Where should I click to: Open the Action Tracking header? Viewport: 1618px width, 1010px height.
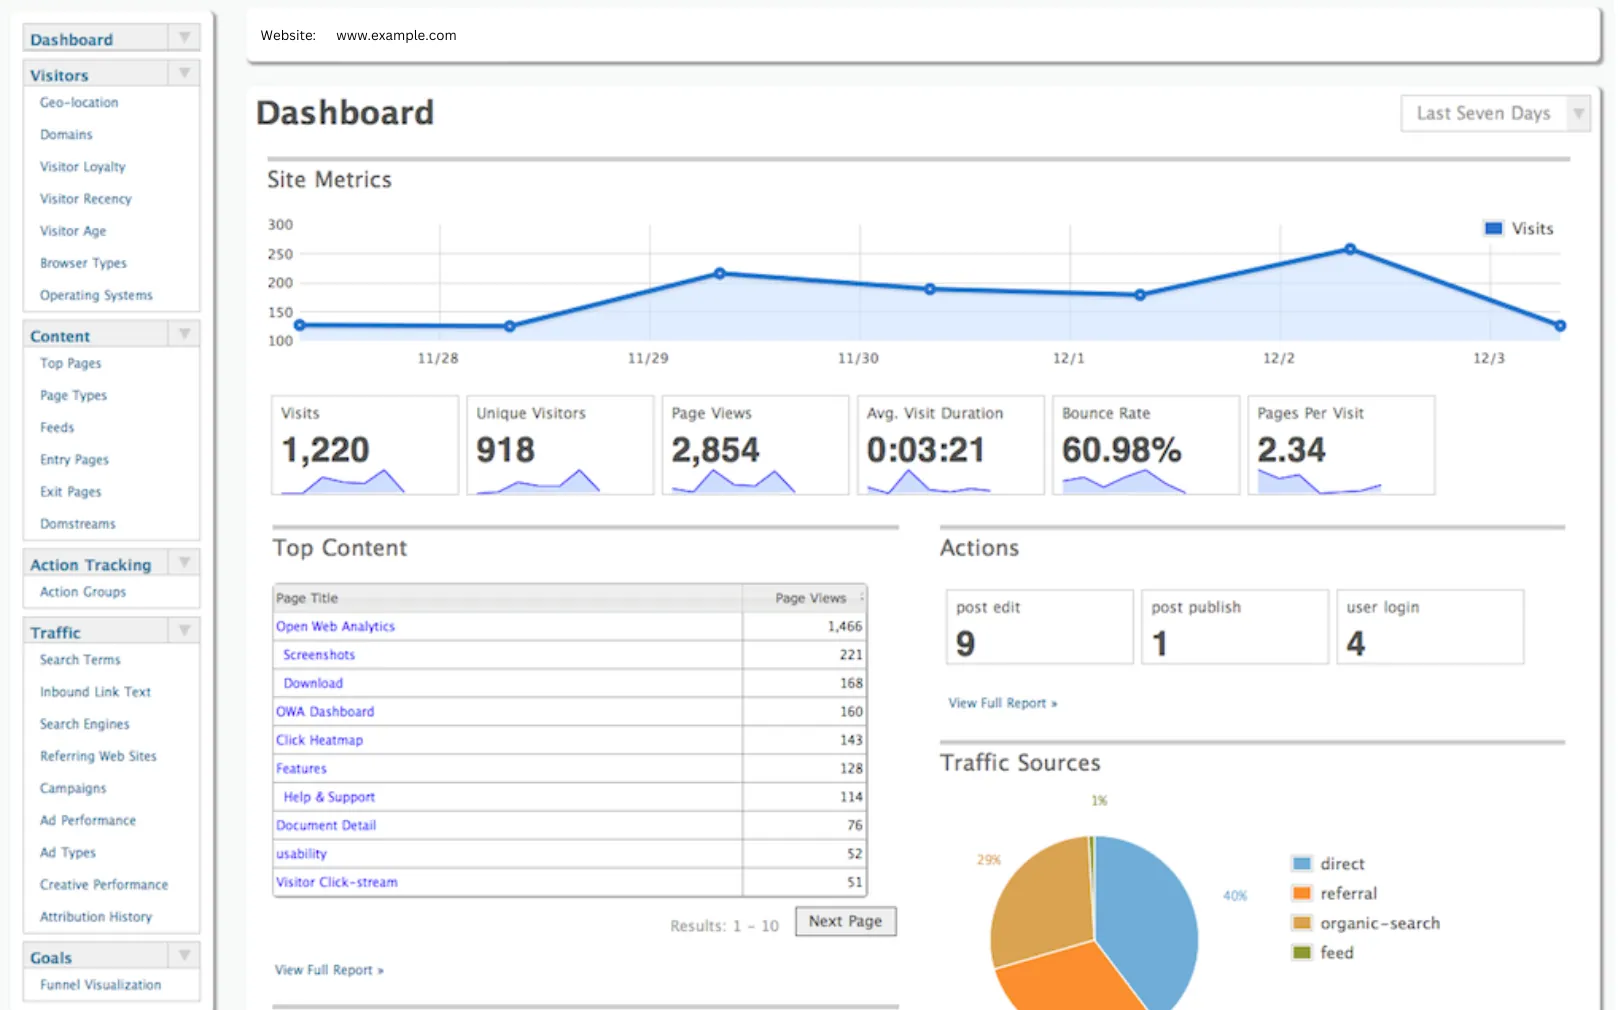(90, 565)
